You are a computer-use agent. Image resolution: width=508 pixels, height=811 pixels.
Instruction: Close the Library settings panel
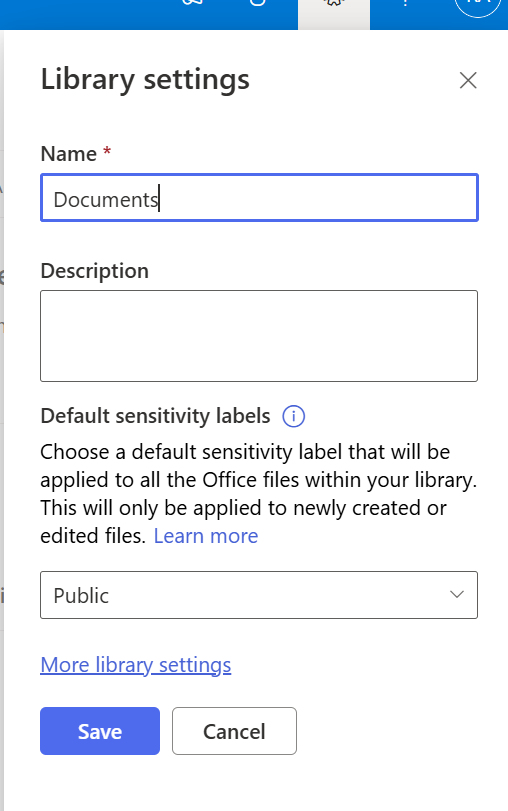(468, 80)
